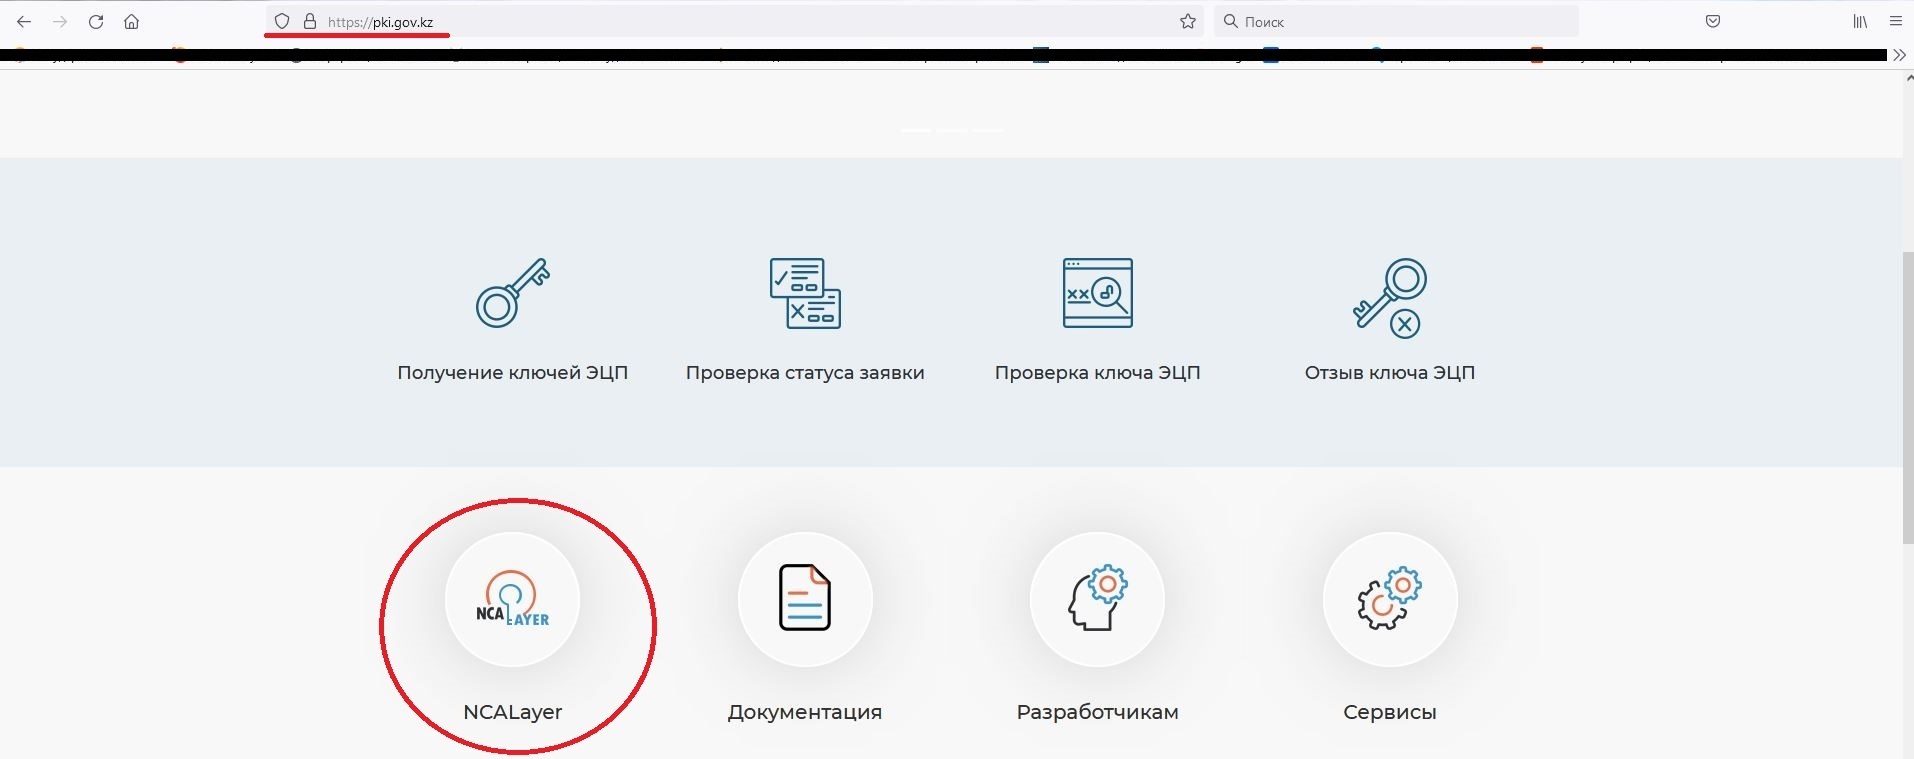1914x759 pixels.
Task: Select the middle carousel slide indicator
Action: pyautogui.click(x=952, y=130)
